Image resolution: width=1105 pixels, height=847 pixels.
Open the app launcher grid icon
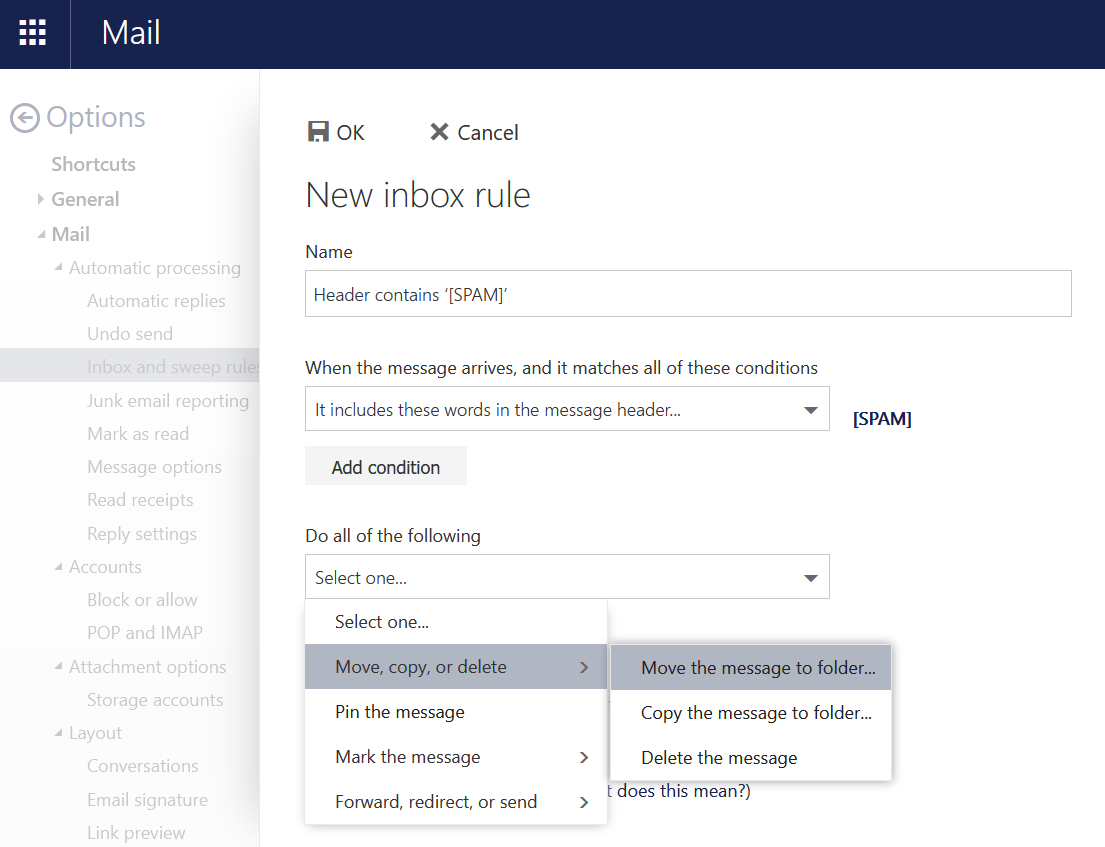click(x=33, y=33)
